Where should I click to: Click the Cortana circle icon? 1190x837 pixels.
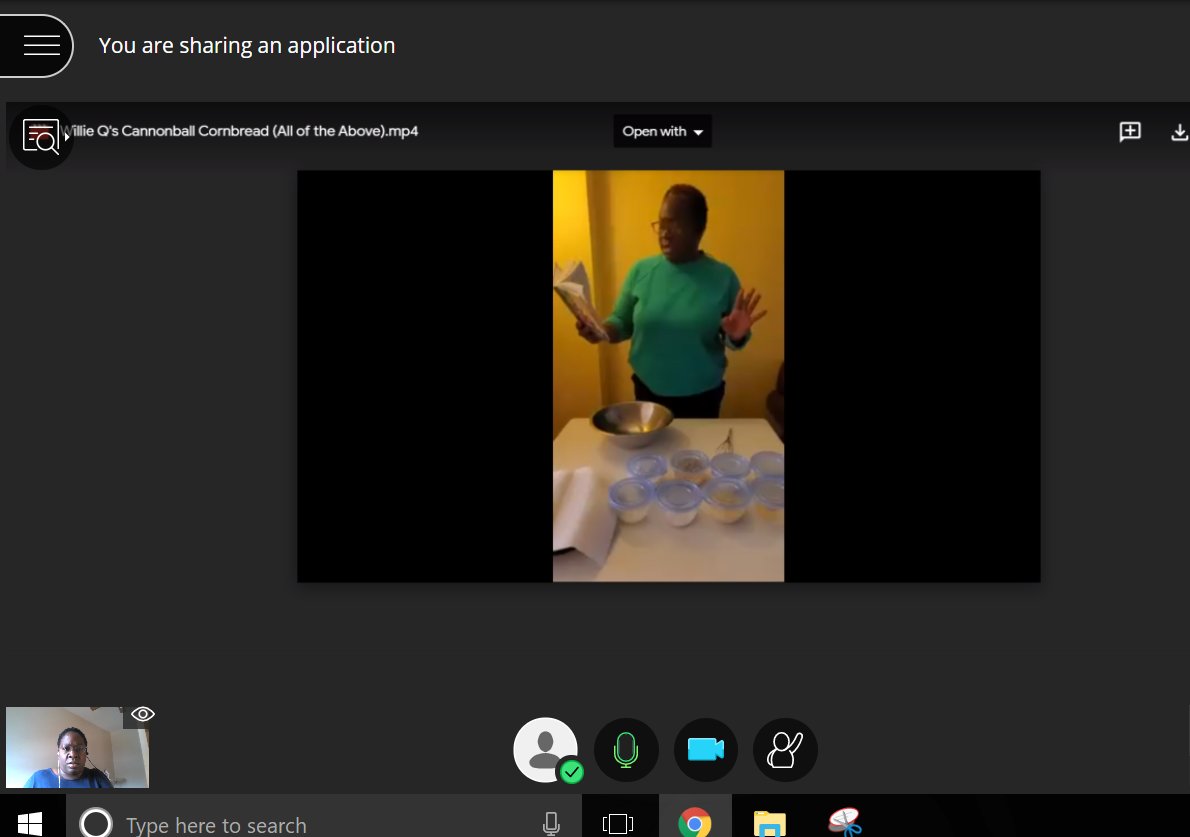coord(96,823)
